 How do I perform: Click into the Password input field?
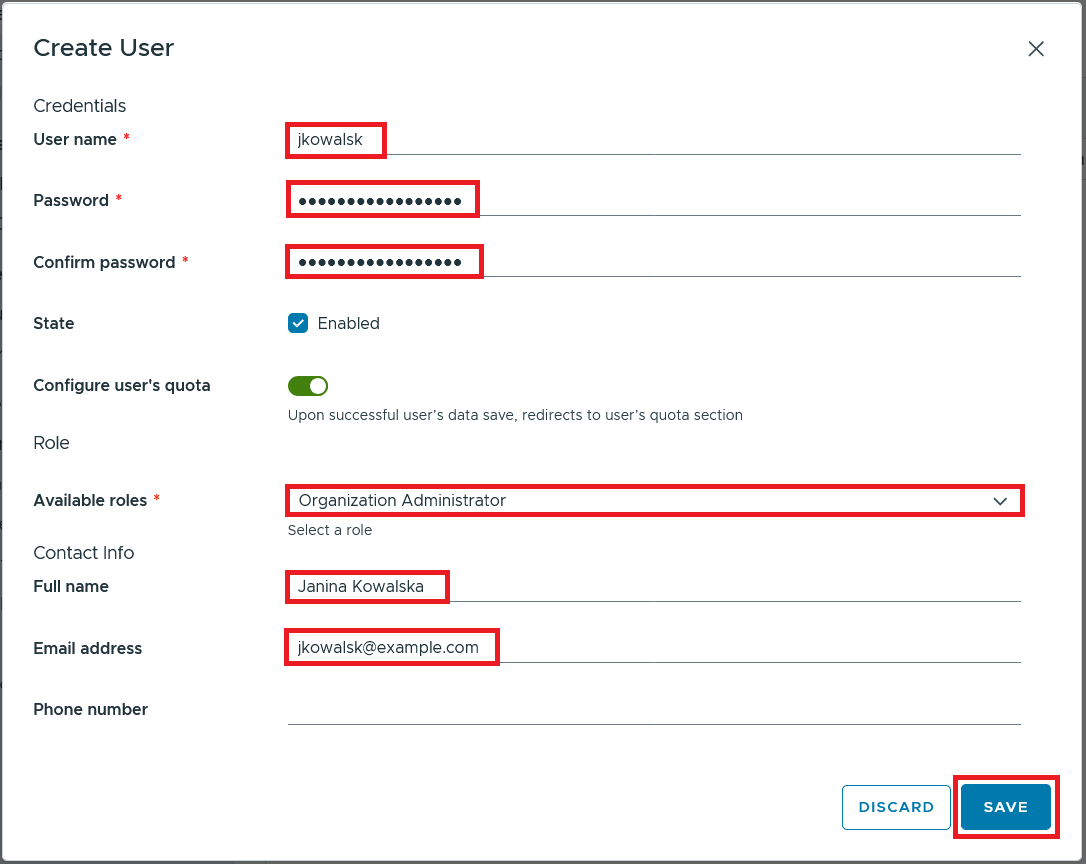650,201
